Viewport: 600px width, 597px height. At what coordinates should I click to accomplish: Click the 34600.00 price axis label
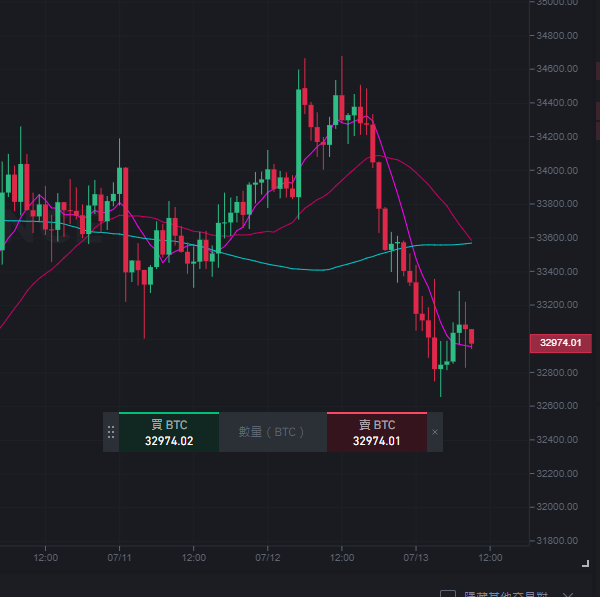tap(557, 69)
